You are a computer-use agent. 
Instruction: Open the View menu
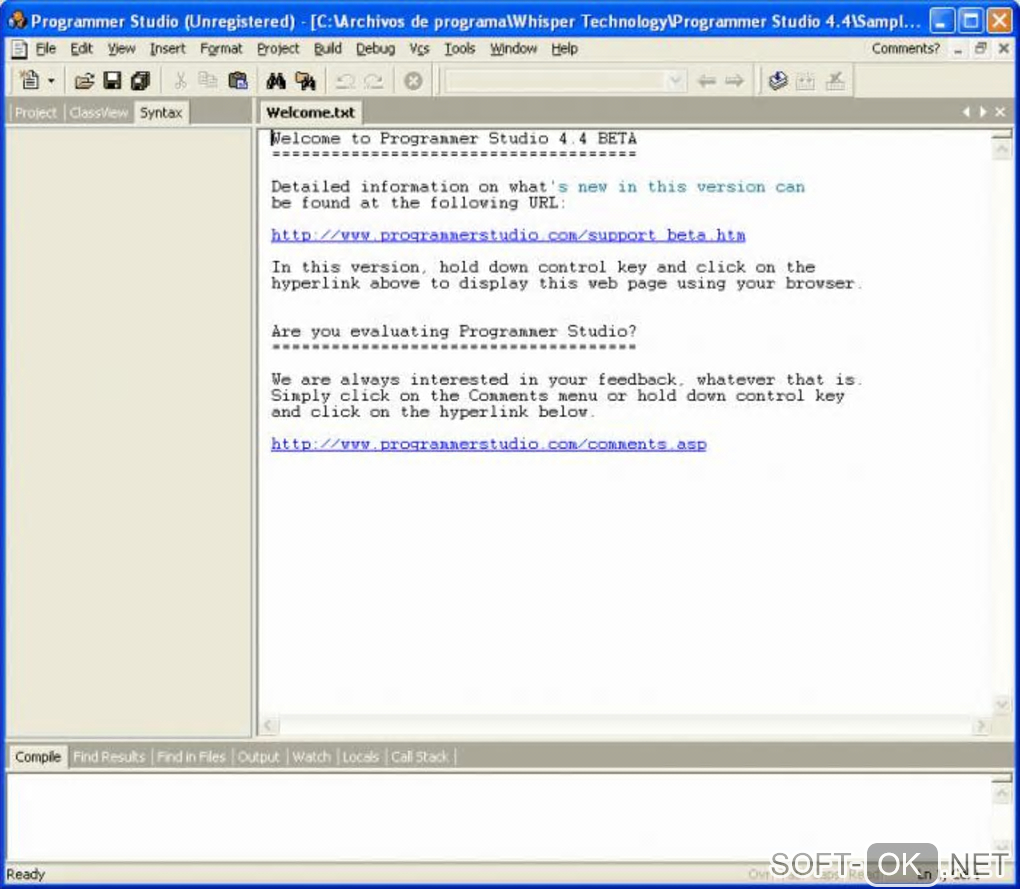click(x=122, y=49)
